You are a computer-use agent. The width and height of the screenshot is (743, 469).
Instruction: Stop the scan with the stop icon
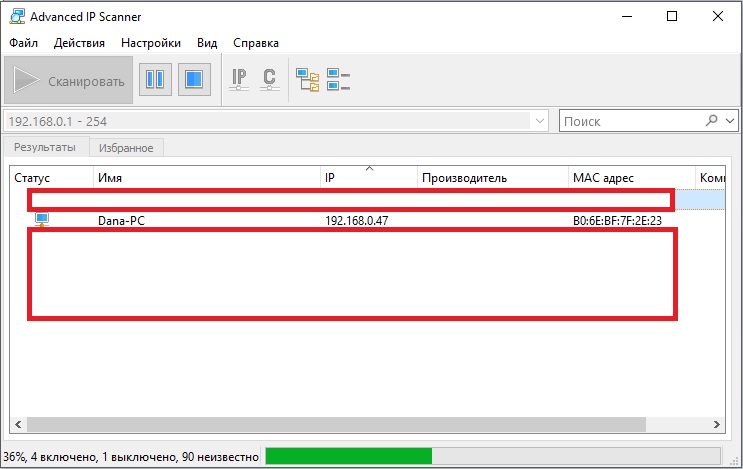pyautogui.click(x=194, y=80)
